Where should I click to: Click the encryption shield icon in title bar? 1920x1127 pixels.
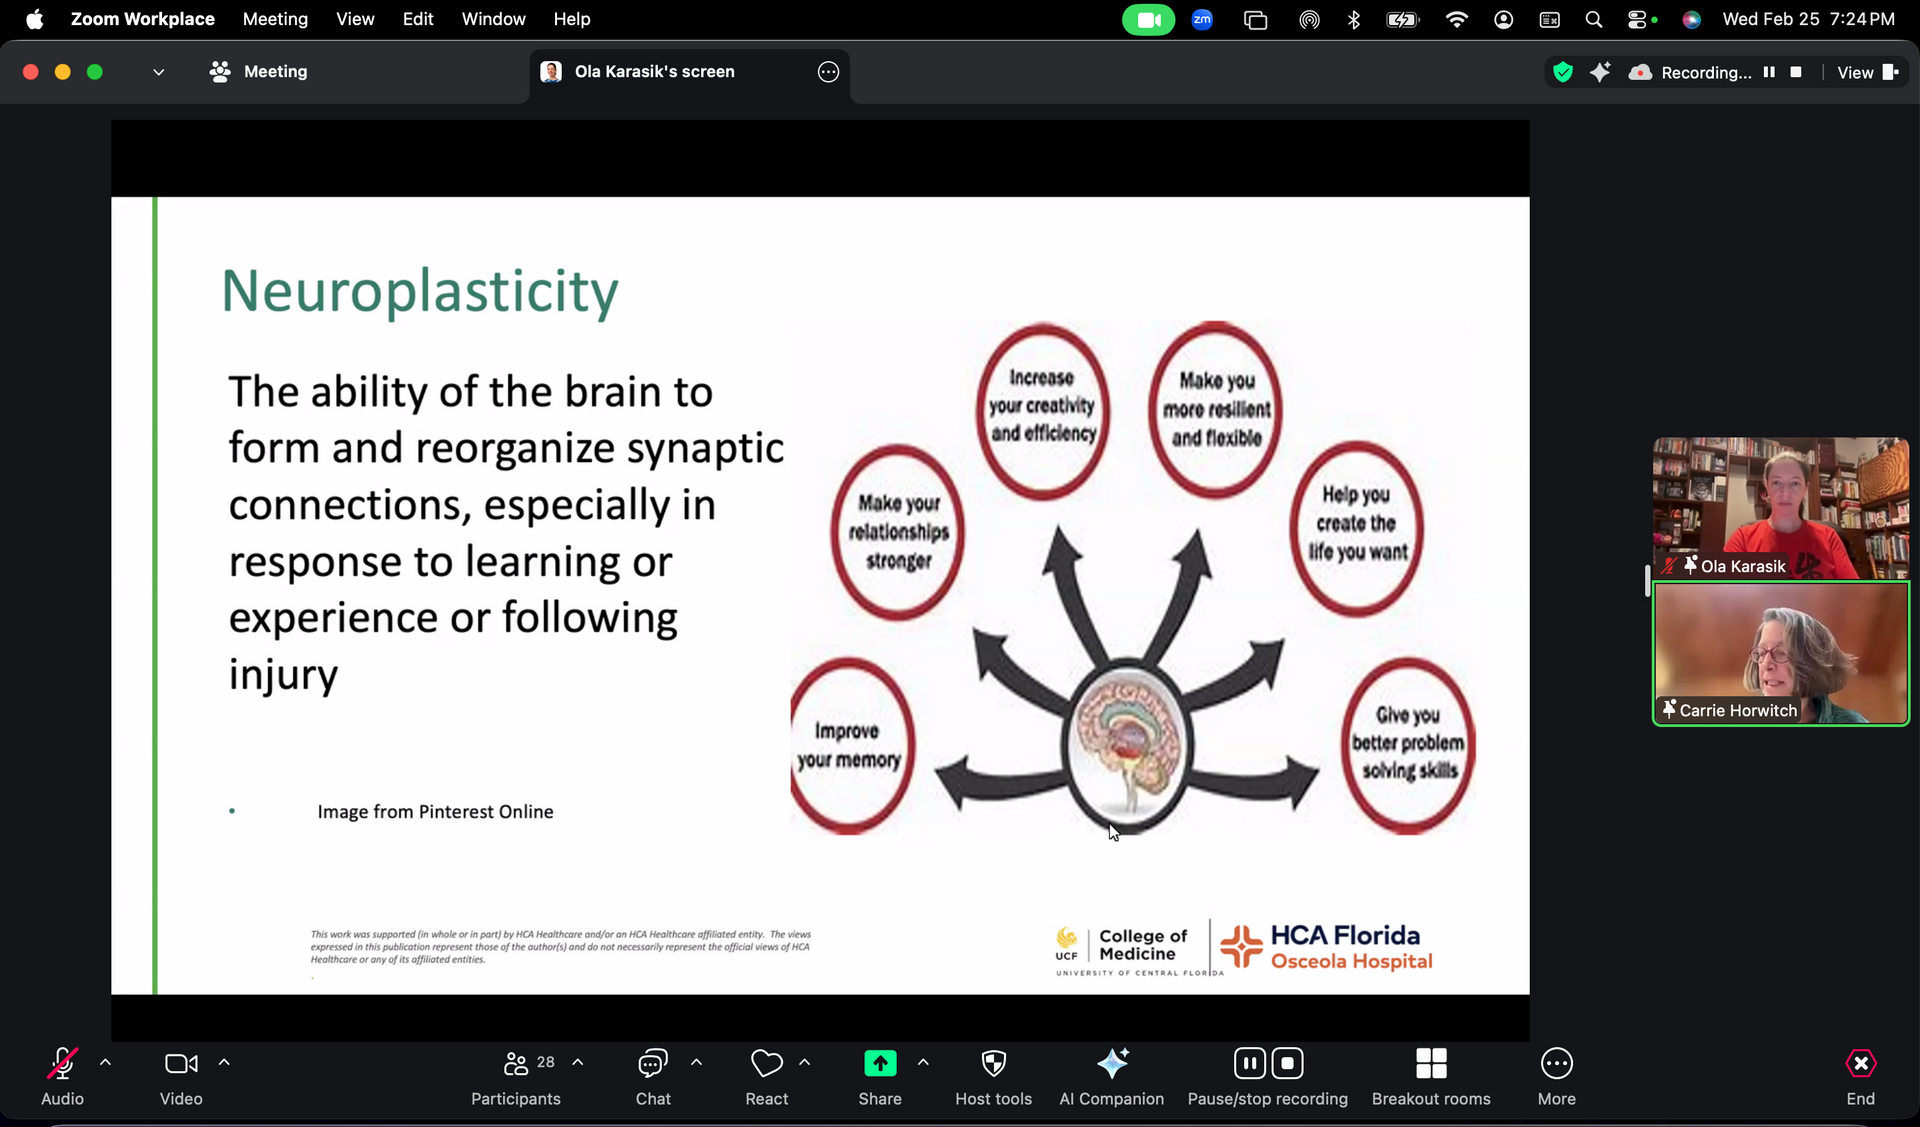pos(1562,72)
